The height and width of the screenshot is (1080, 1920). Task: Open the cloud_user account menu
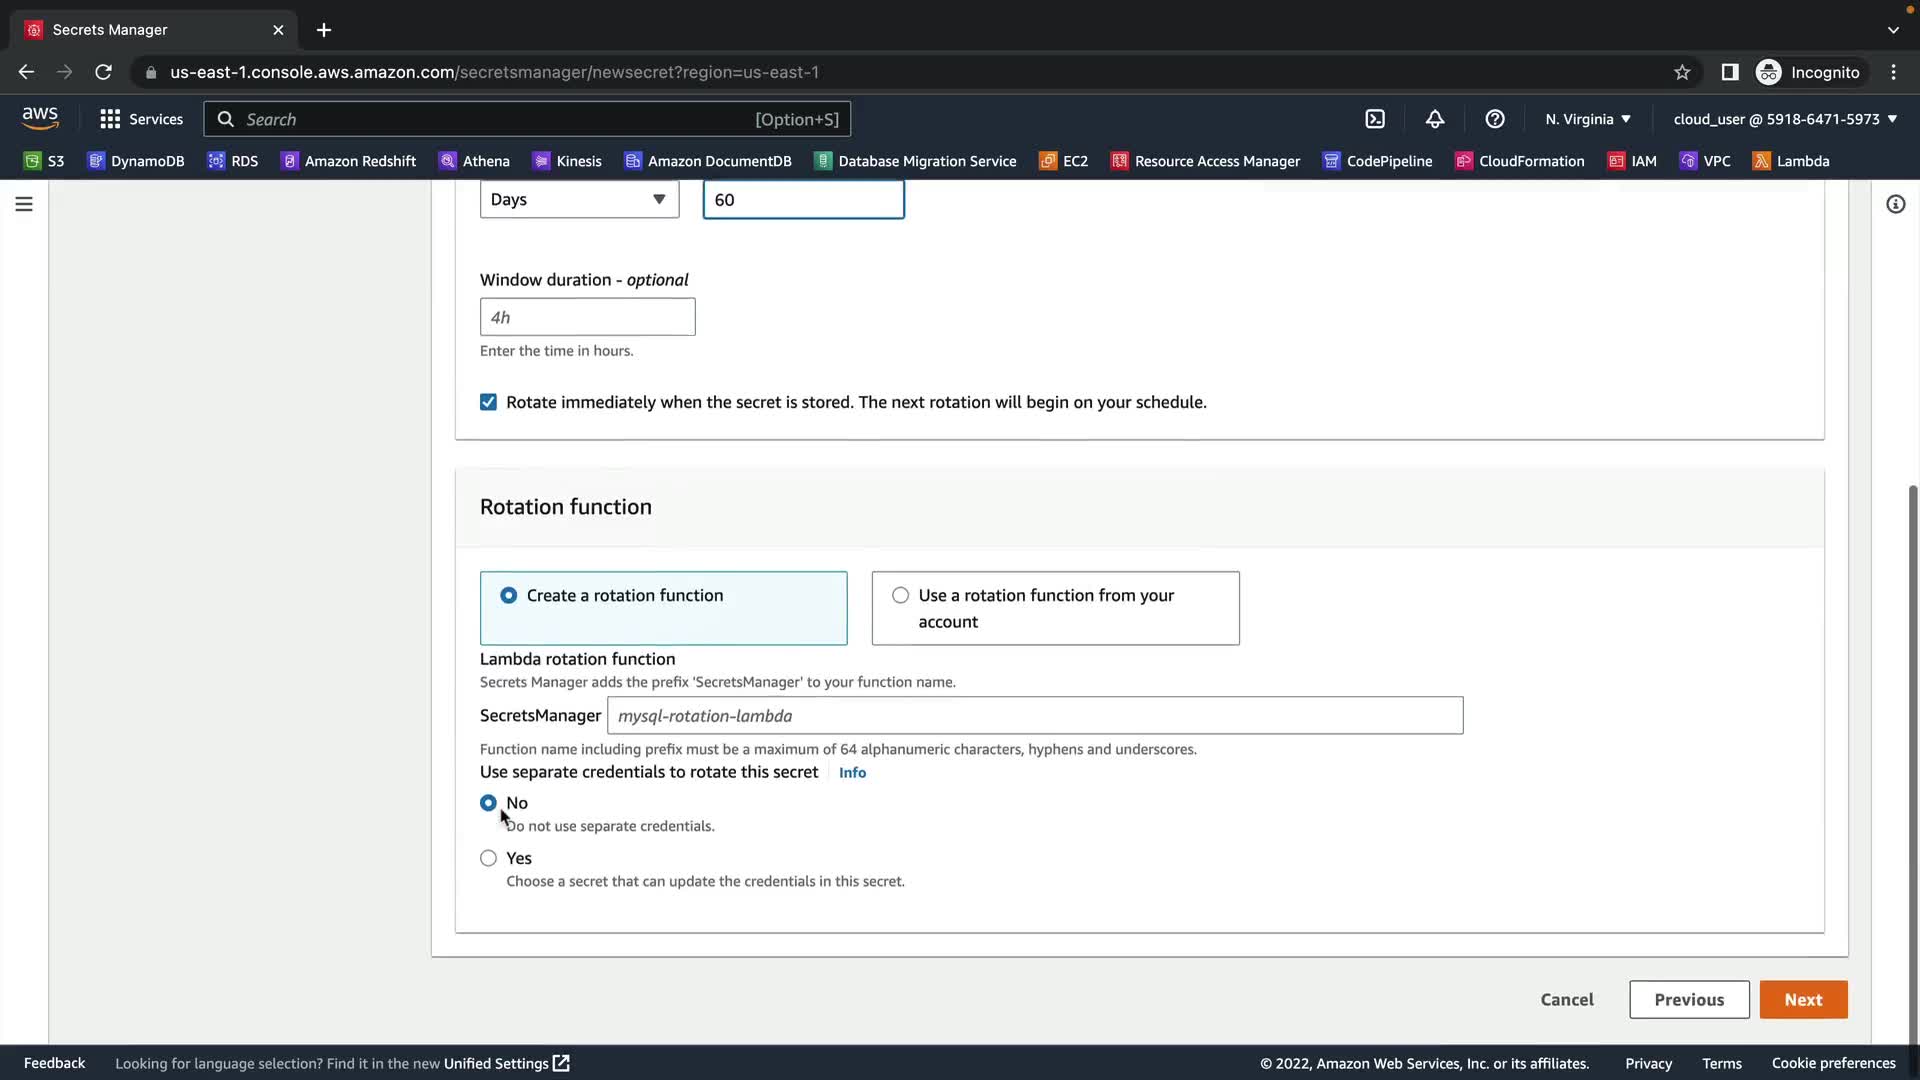pyautogui.click(x=1784, y=119)
